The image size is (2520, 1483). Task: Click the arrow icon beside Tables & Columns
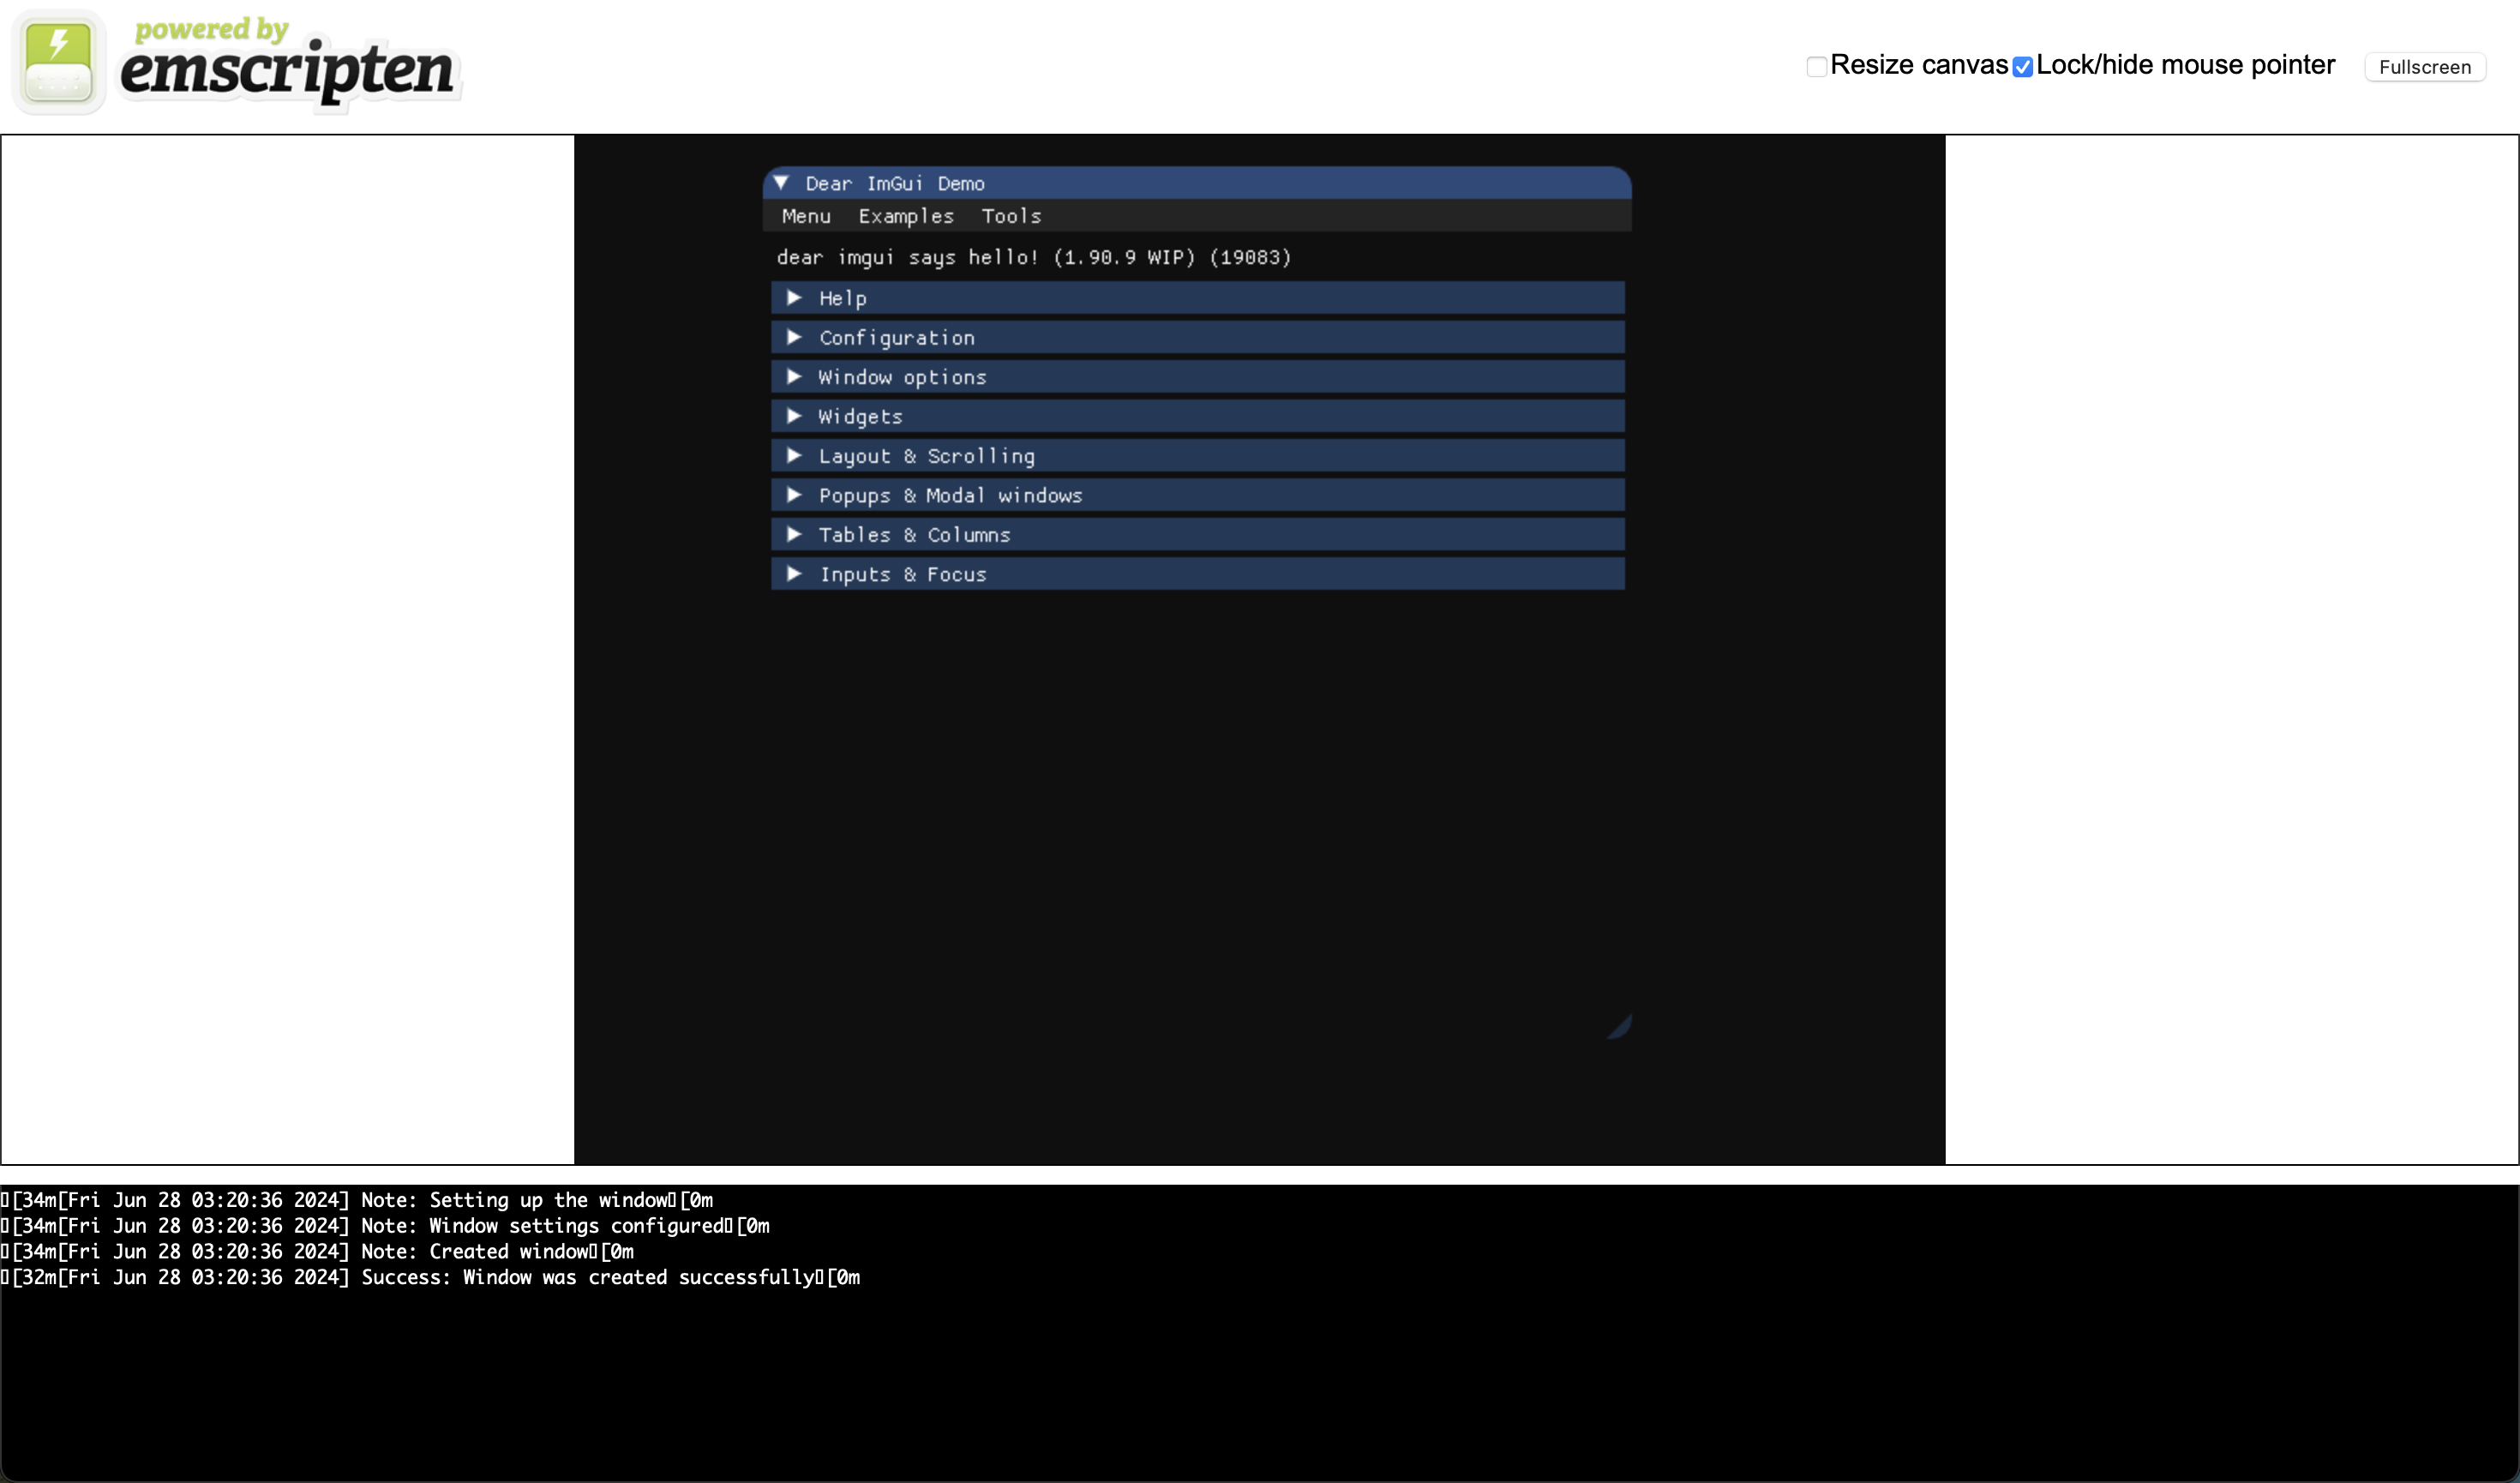pyautogui.click(x=794, y=534)
